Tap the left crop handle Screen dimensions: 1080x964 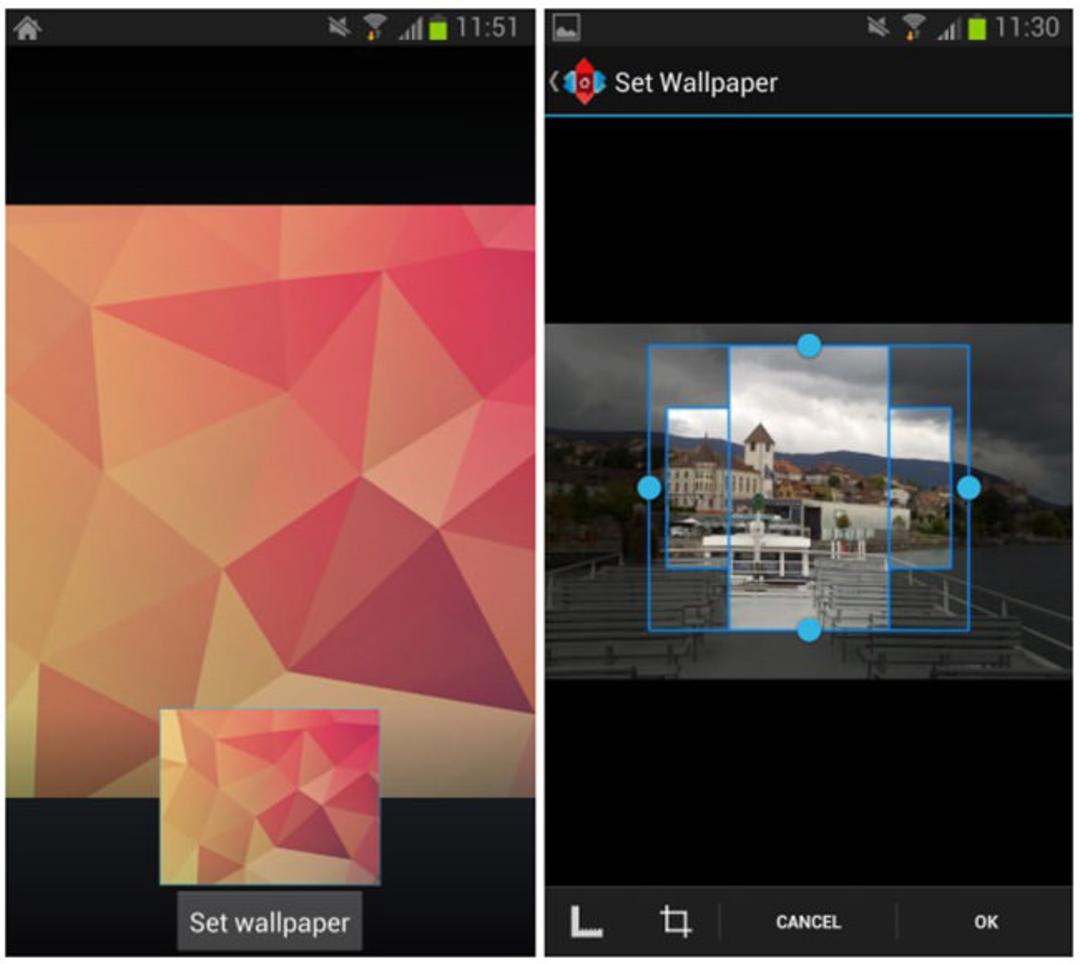(649, 488)
